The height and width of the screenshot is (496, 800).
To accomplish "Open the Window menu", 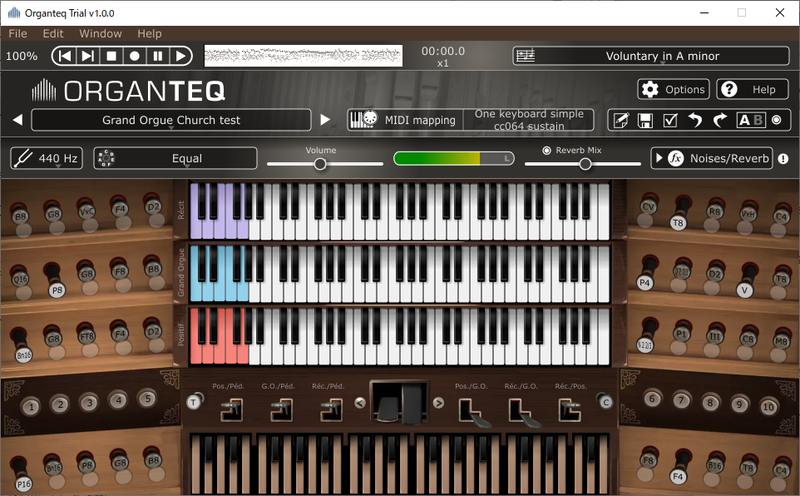I will tap(101, 34).
